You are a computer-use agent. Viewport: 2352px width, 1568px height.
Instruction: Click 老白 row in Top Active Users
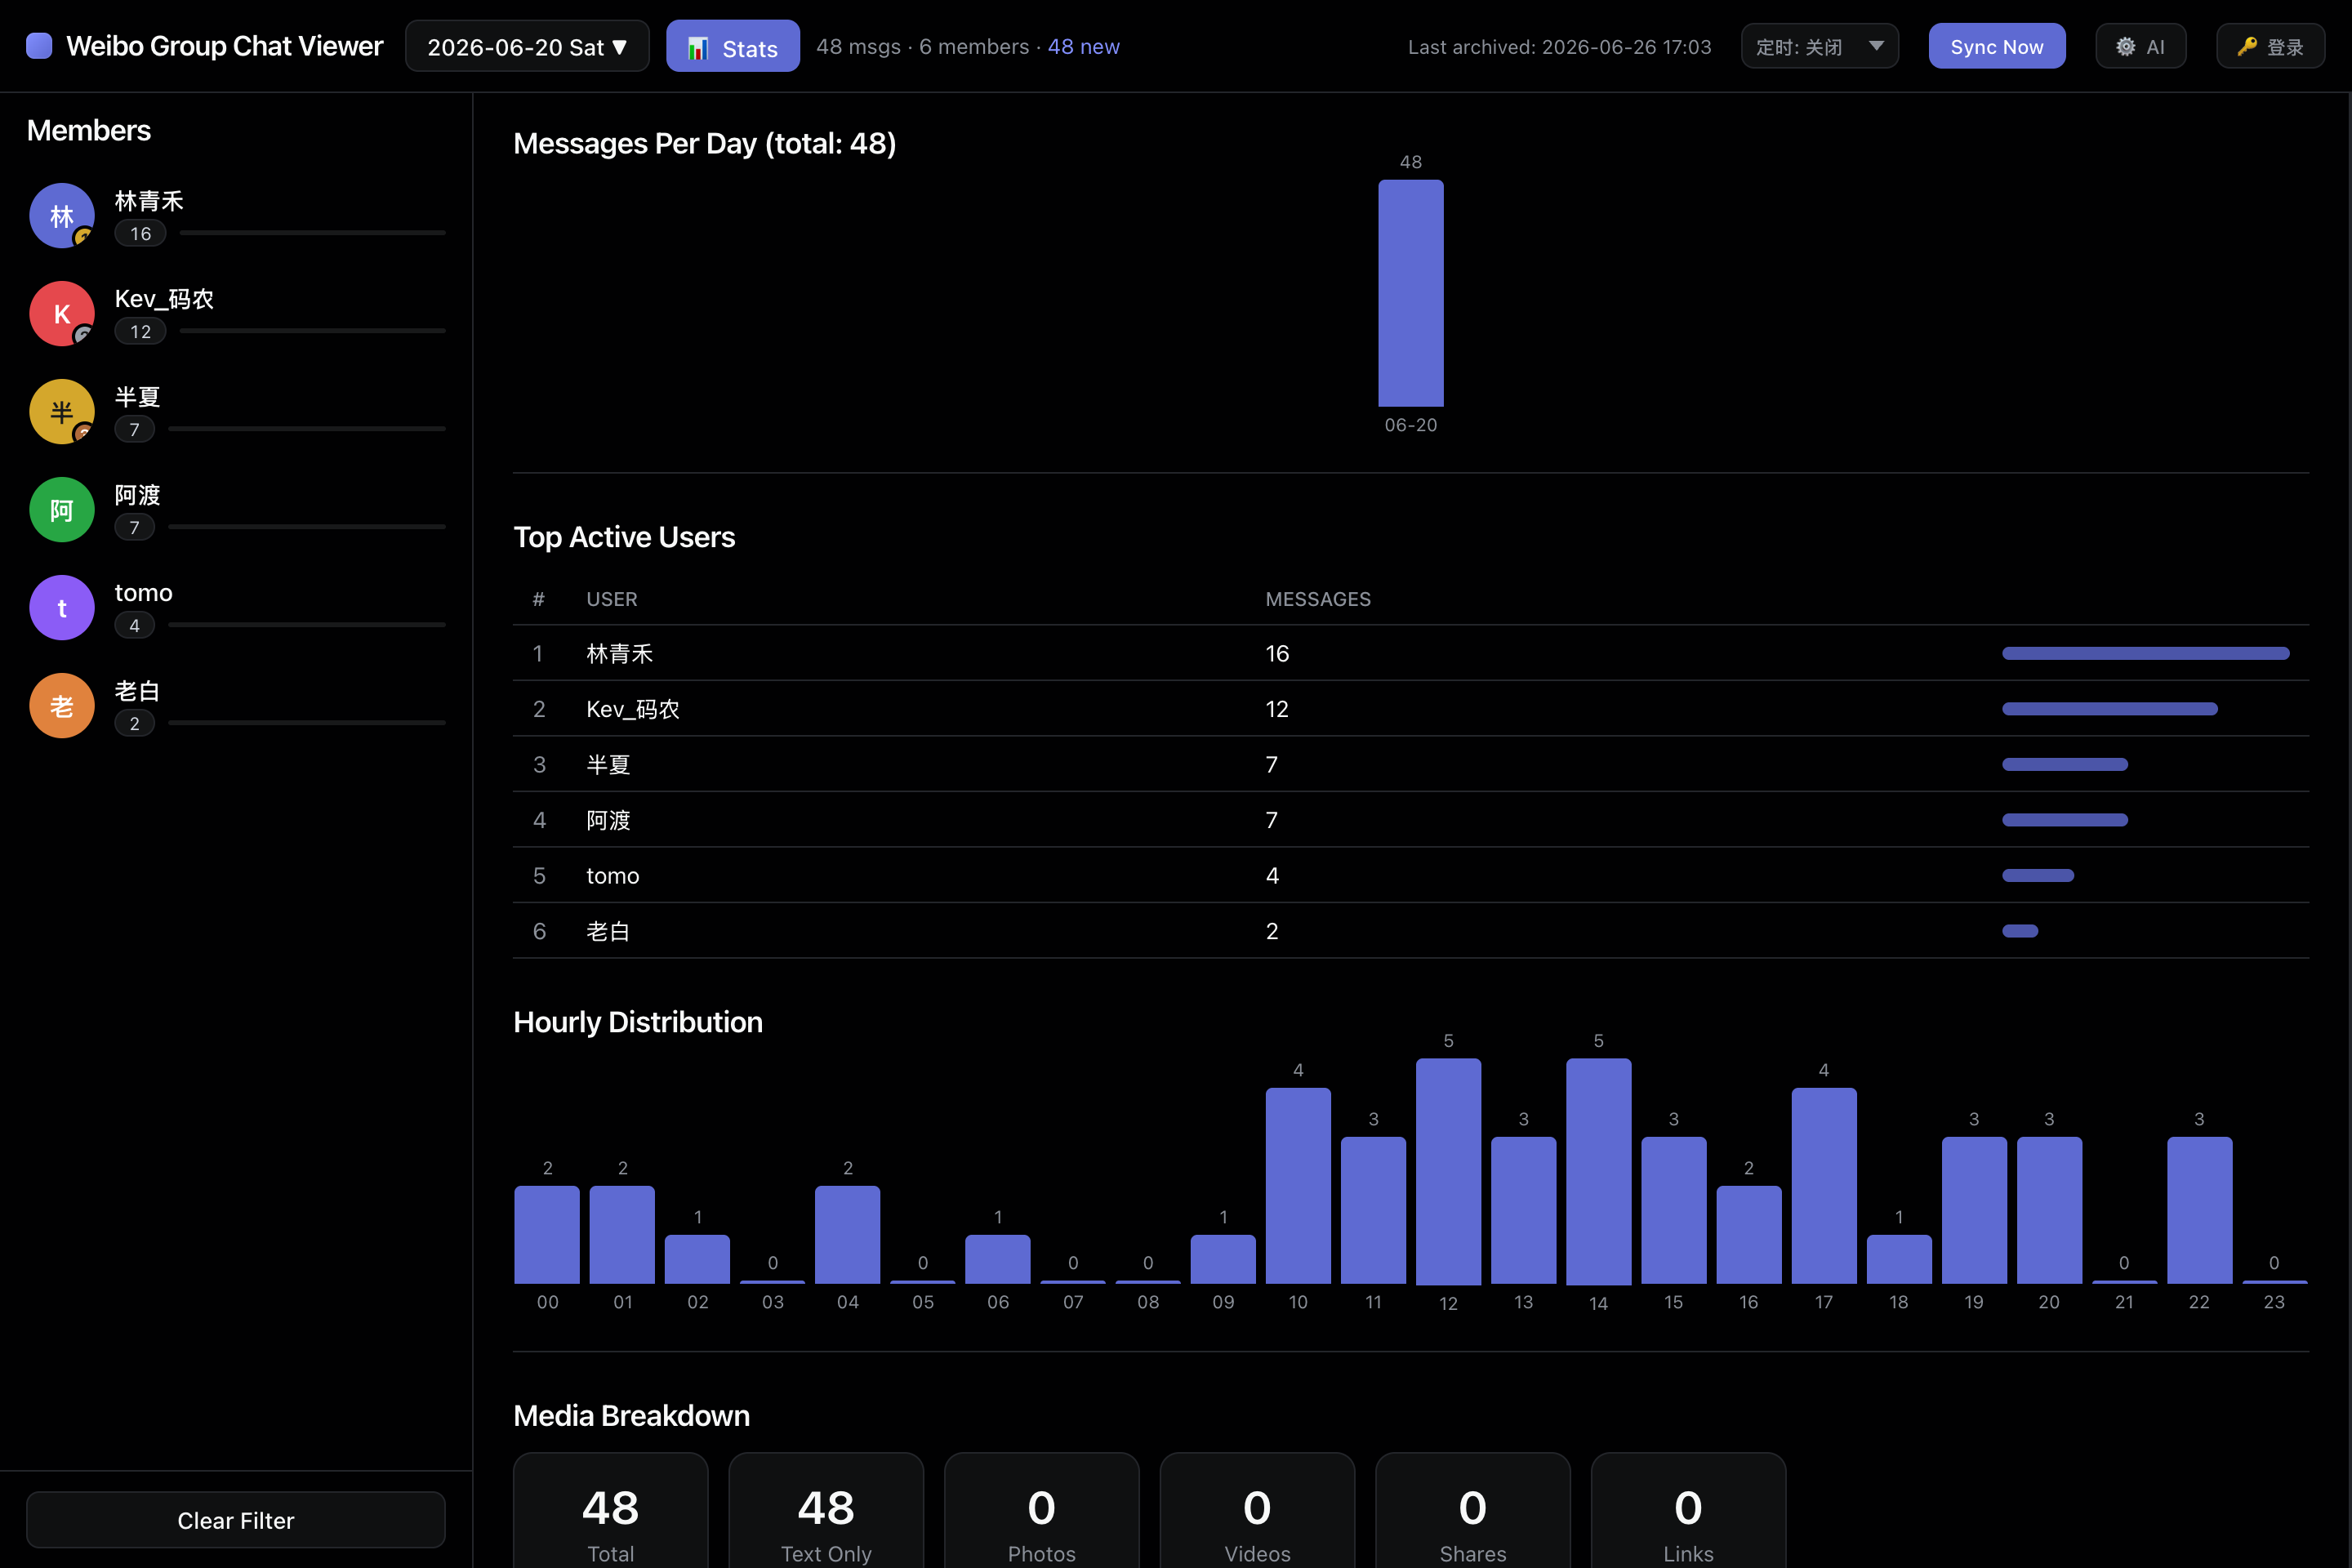[x=1410, y=931]
